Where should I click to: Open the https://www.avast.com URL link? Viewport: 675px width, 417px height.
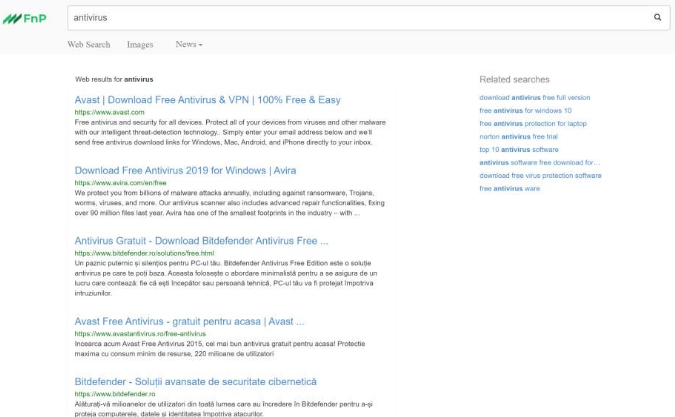(102, 112)
